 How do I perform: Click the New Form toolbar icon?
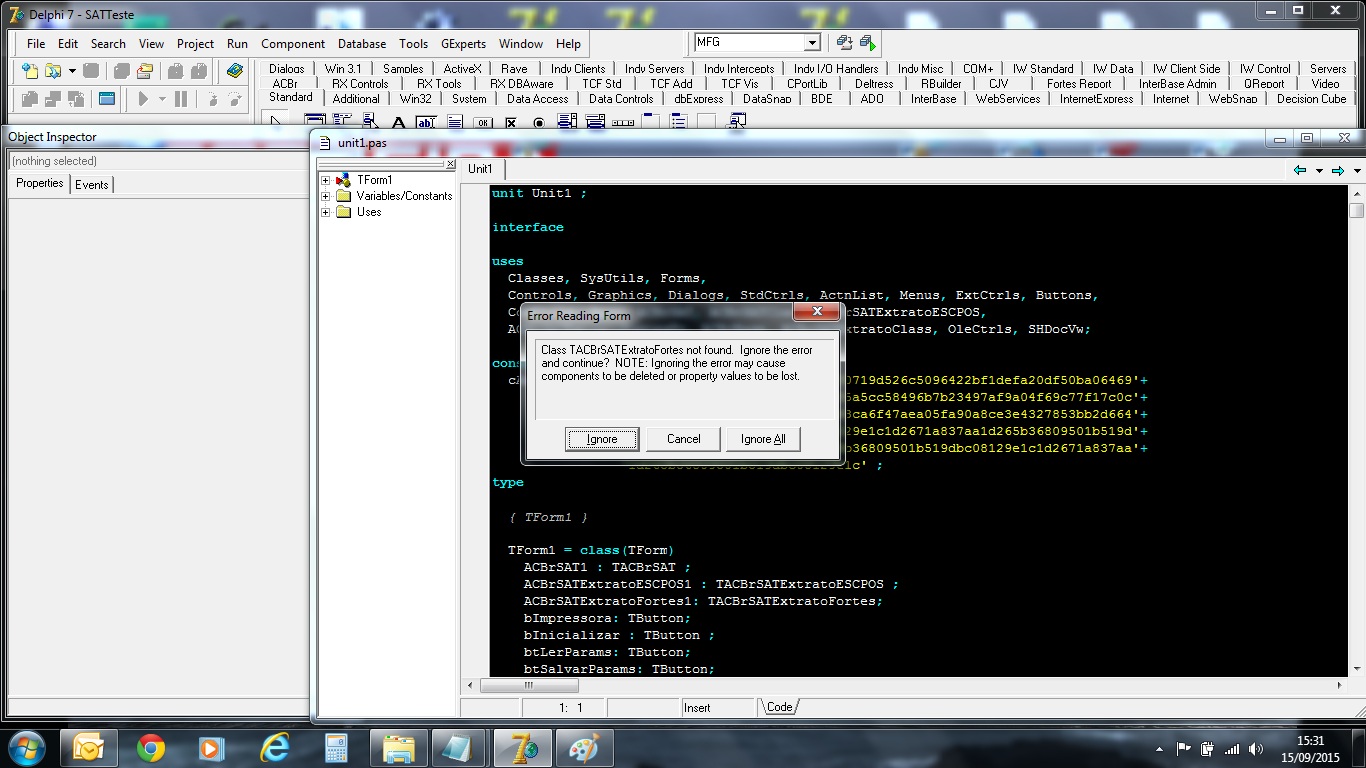coord(107,99)
